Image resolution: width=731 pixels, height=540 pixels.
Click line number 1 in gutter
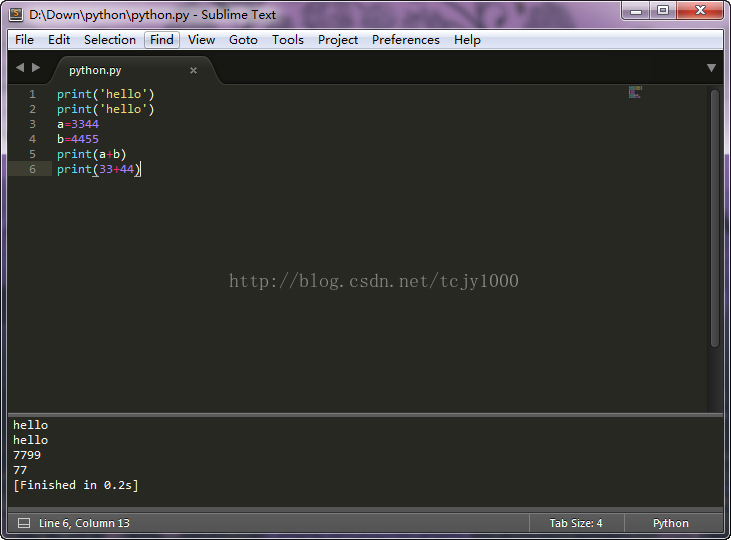click(32, 94)
